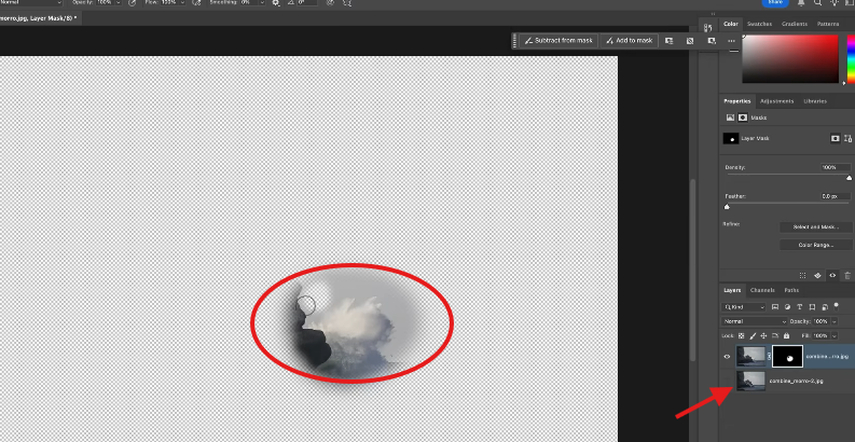This screenshot has height=442, width=855.
Task: Click Subtract from mask button
Action: [559, 41]
